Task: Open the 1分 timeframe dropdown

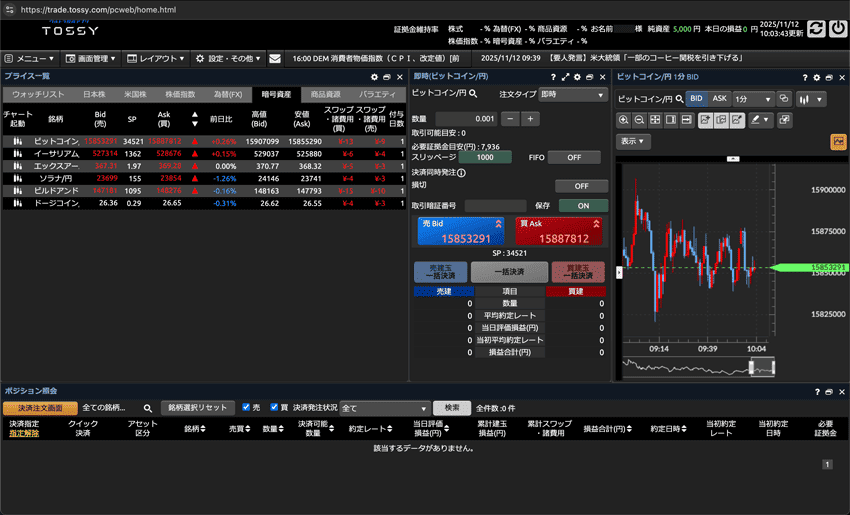Action: (752, 99)
